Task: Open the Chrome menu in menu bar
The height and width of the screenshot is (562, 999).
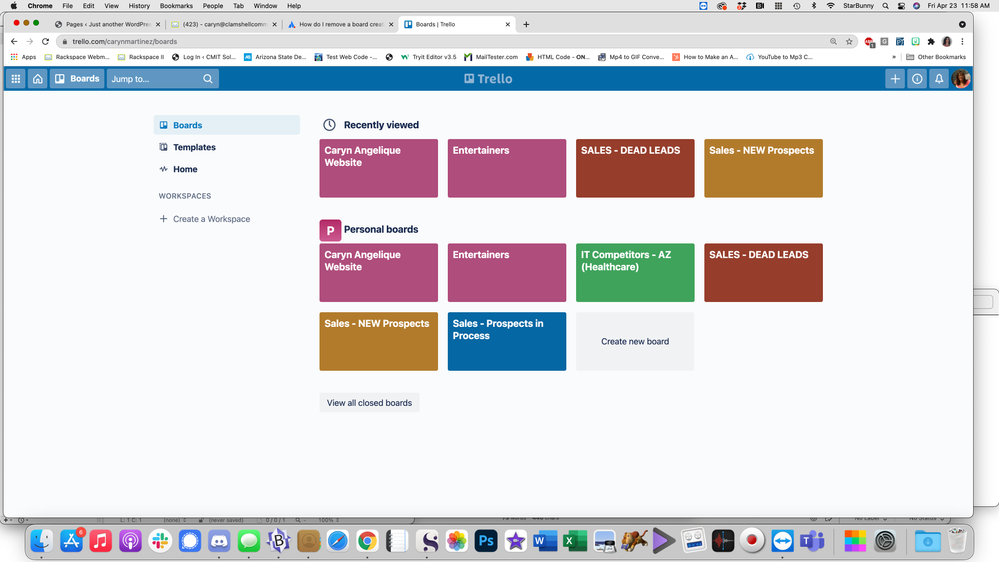Action: [x=40, y=6]
